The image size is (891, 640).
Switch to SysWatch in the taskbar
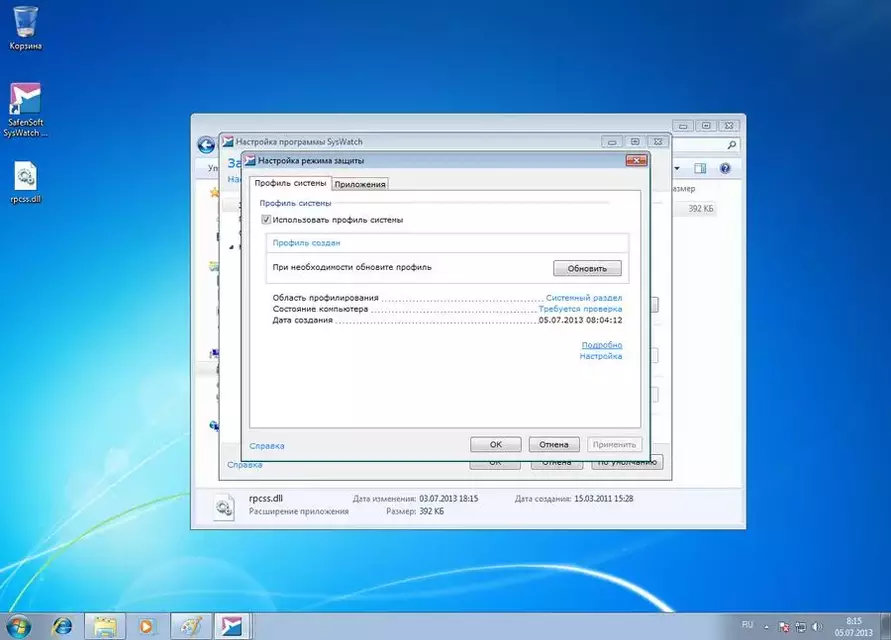coord(232,626)
